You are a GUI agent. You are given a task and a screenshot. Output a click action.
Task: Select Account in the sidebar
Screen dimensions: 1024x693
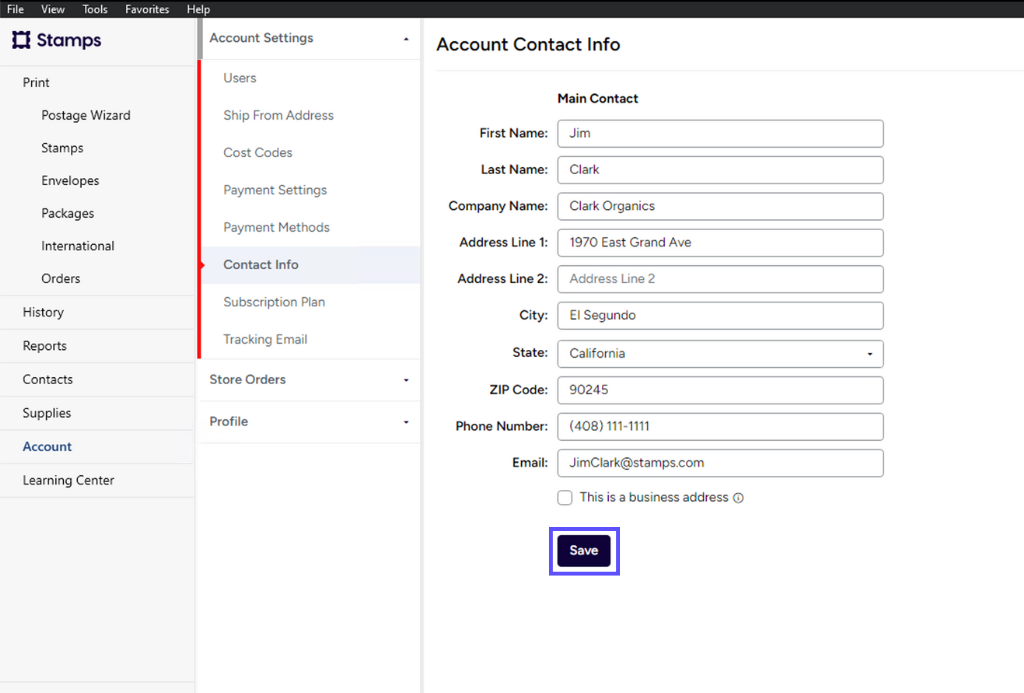97,447
